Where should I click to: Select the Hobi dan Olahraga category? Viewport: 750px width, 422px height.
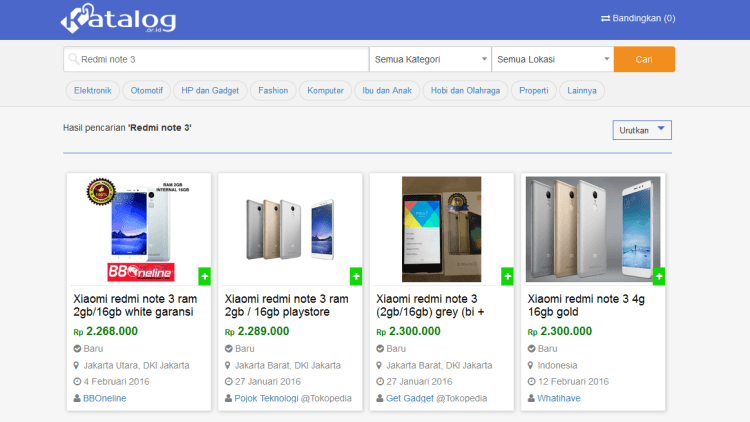(465, 90)
